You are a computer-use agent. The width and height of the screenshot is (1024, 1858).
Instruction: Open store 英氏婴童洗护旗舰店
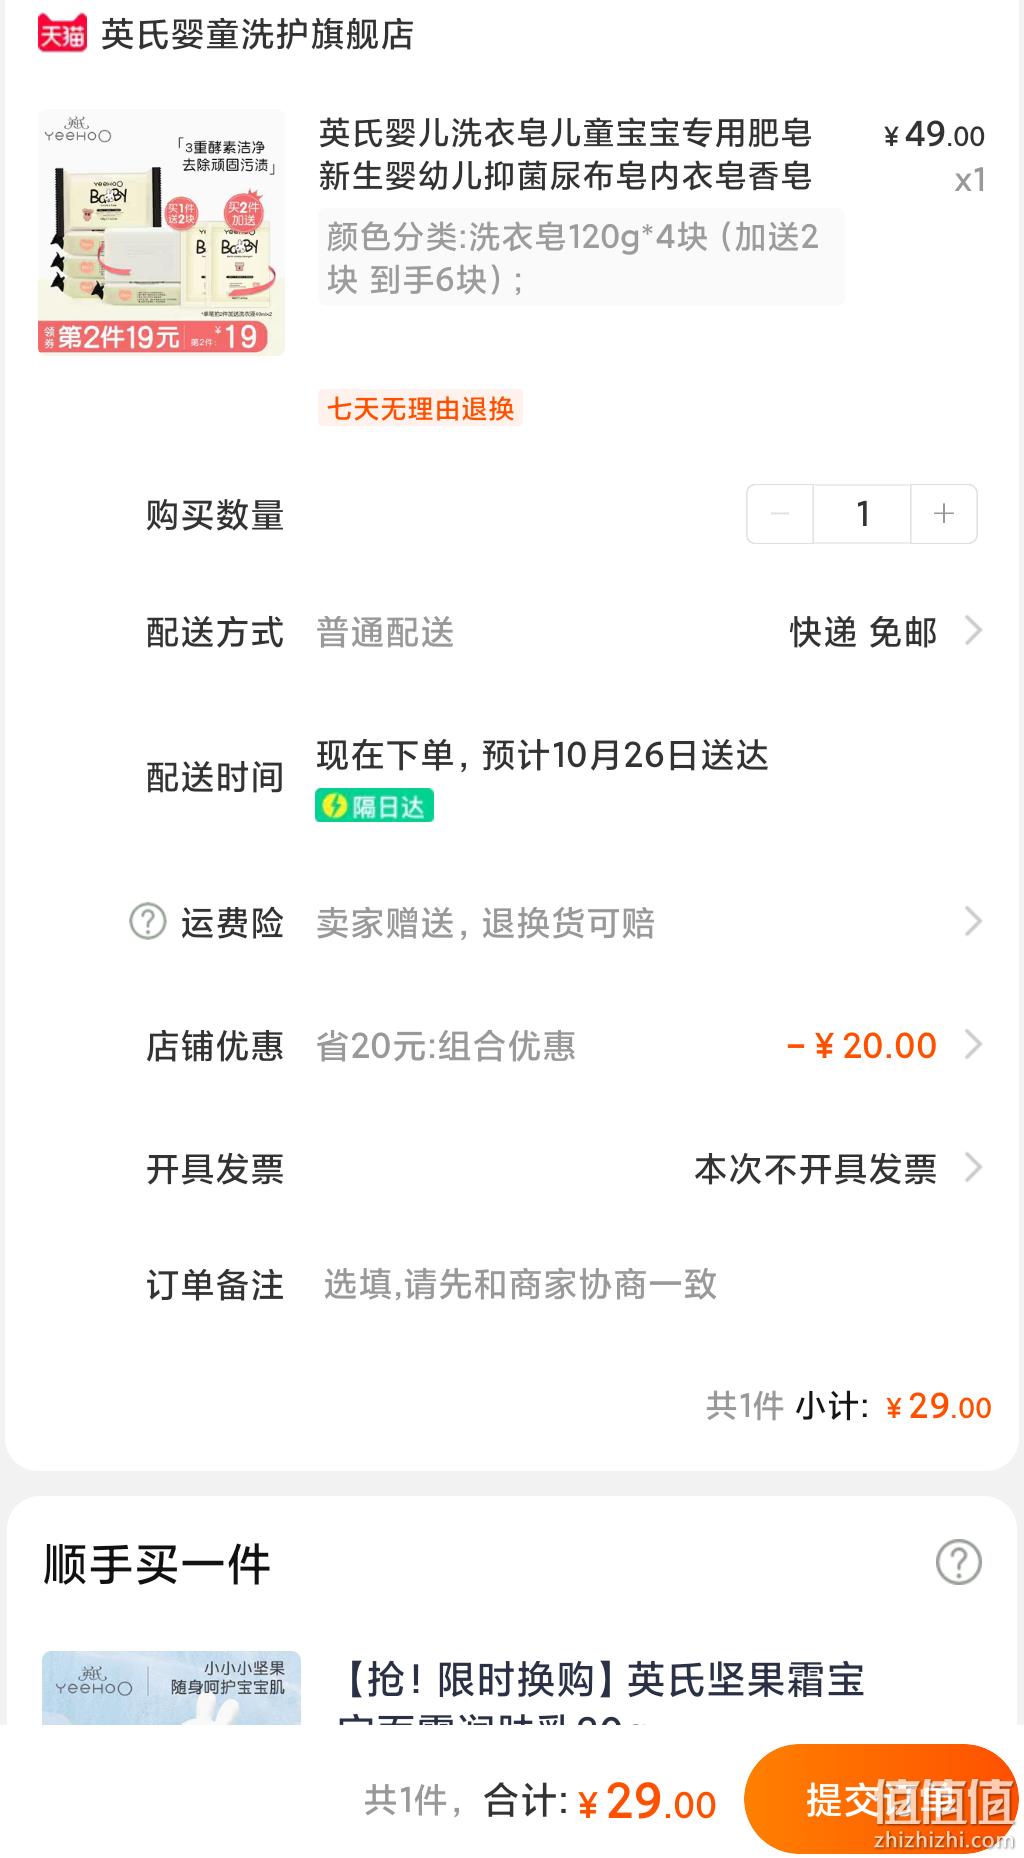[x=257, y=35]
